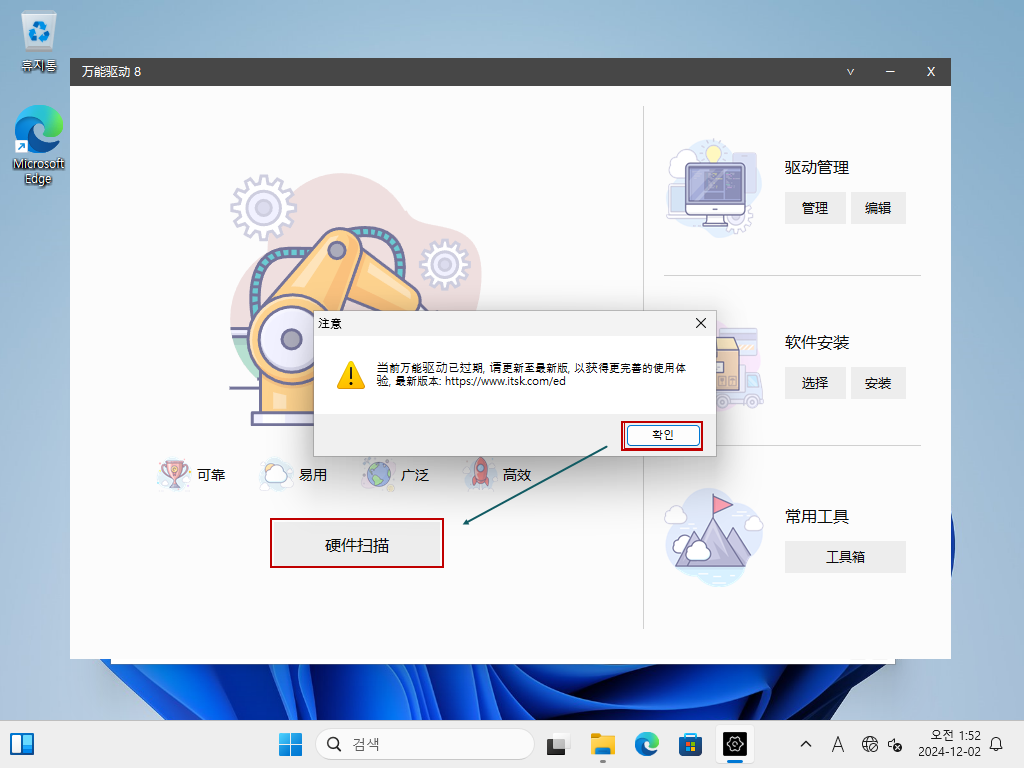Open the widgets panel icon on taskbar
The image size is (1024, 768).
tap(22, 744)
